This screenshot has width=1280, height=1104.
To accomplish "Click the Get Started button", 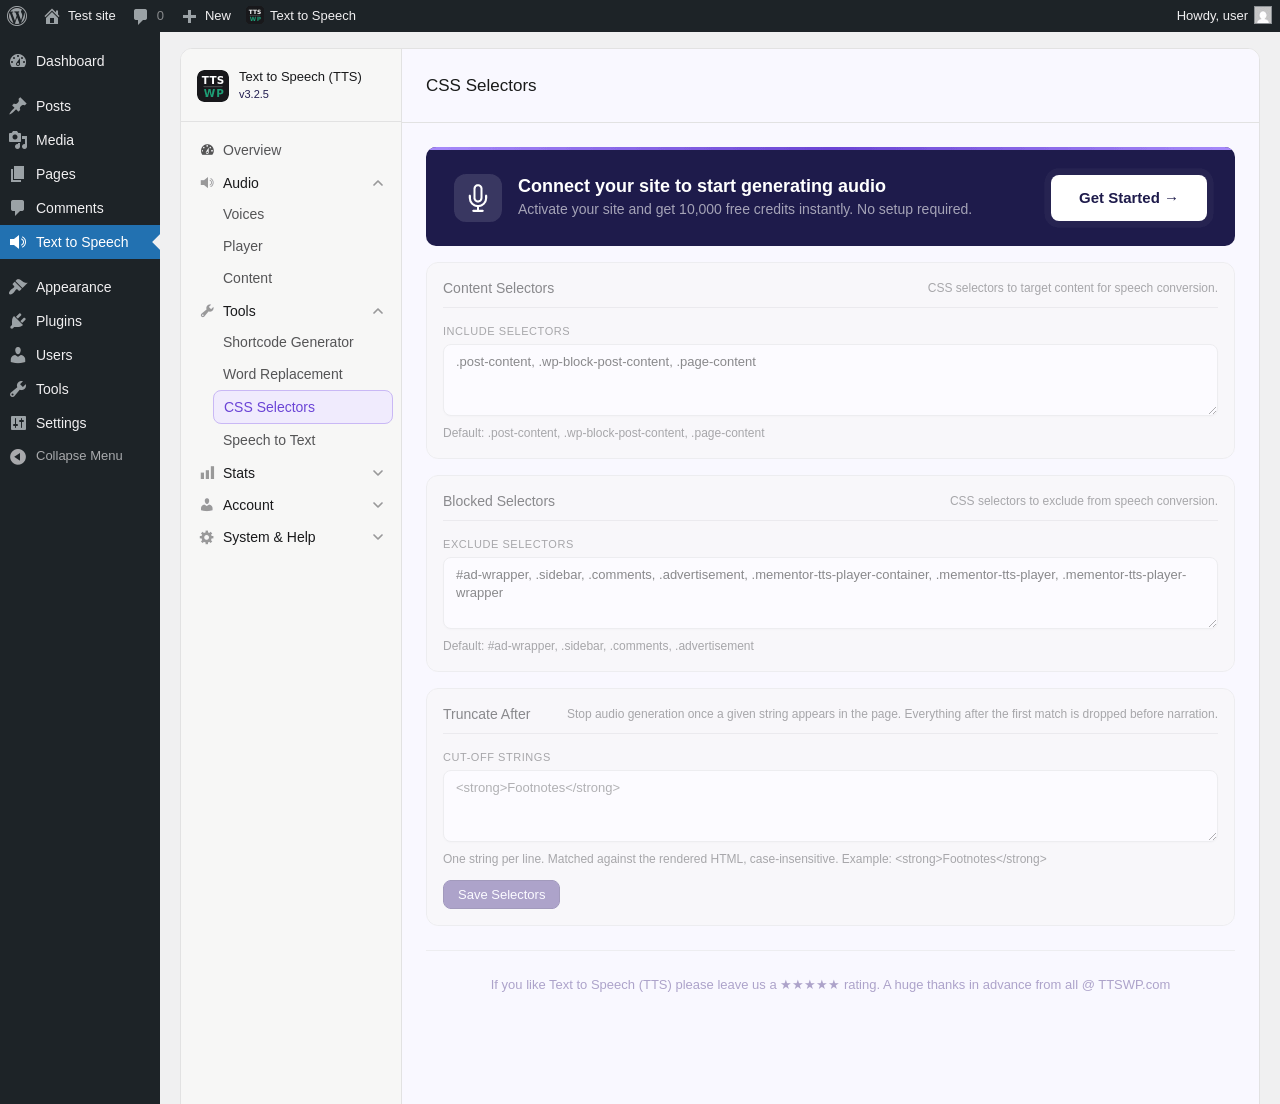I will 1129,198.
